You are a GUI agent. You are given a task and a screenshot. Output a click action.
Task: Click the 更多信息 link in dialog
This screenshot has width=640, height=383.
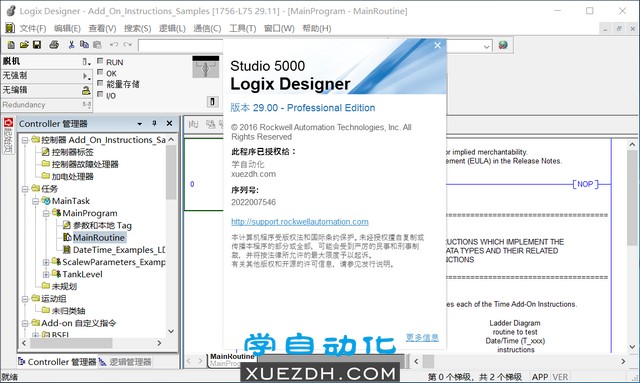422,337
